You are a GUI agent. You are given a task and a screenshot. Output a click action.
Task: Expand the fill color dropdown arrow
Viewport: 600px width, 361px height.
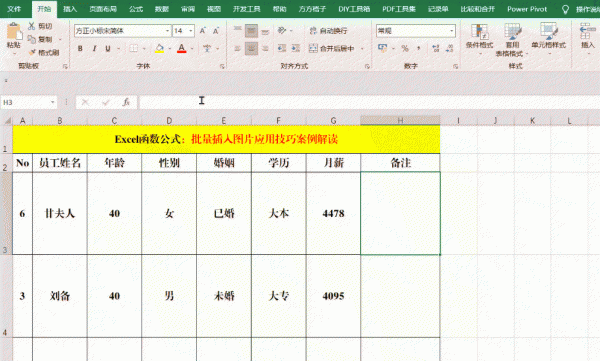[170, 49]
